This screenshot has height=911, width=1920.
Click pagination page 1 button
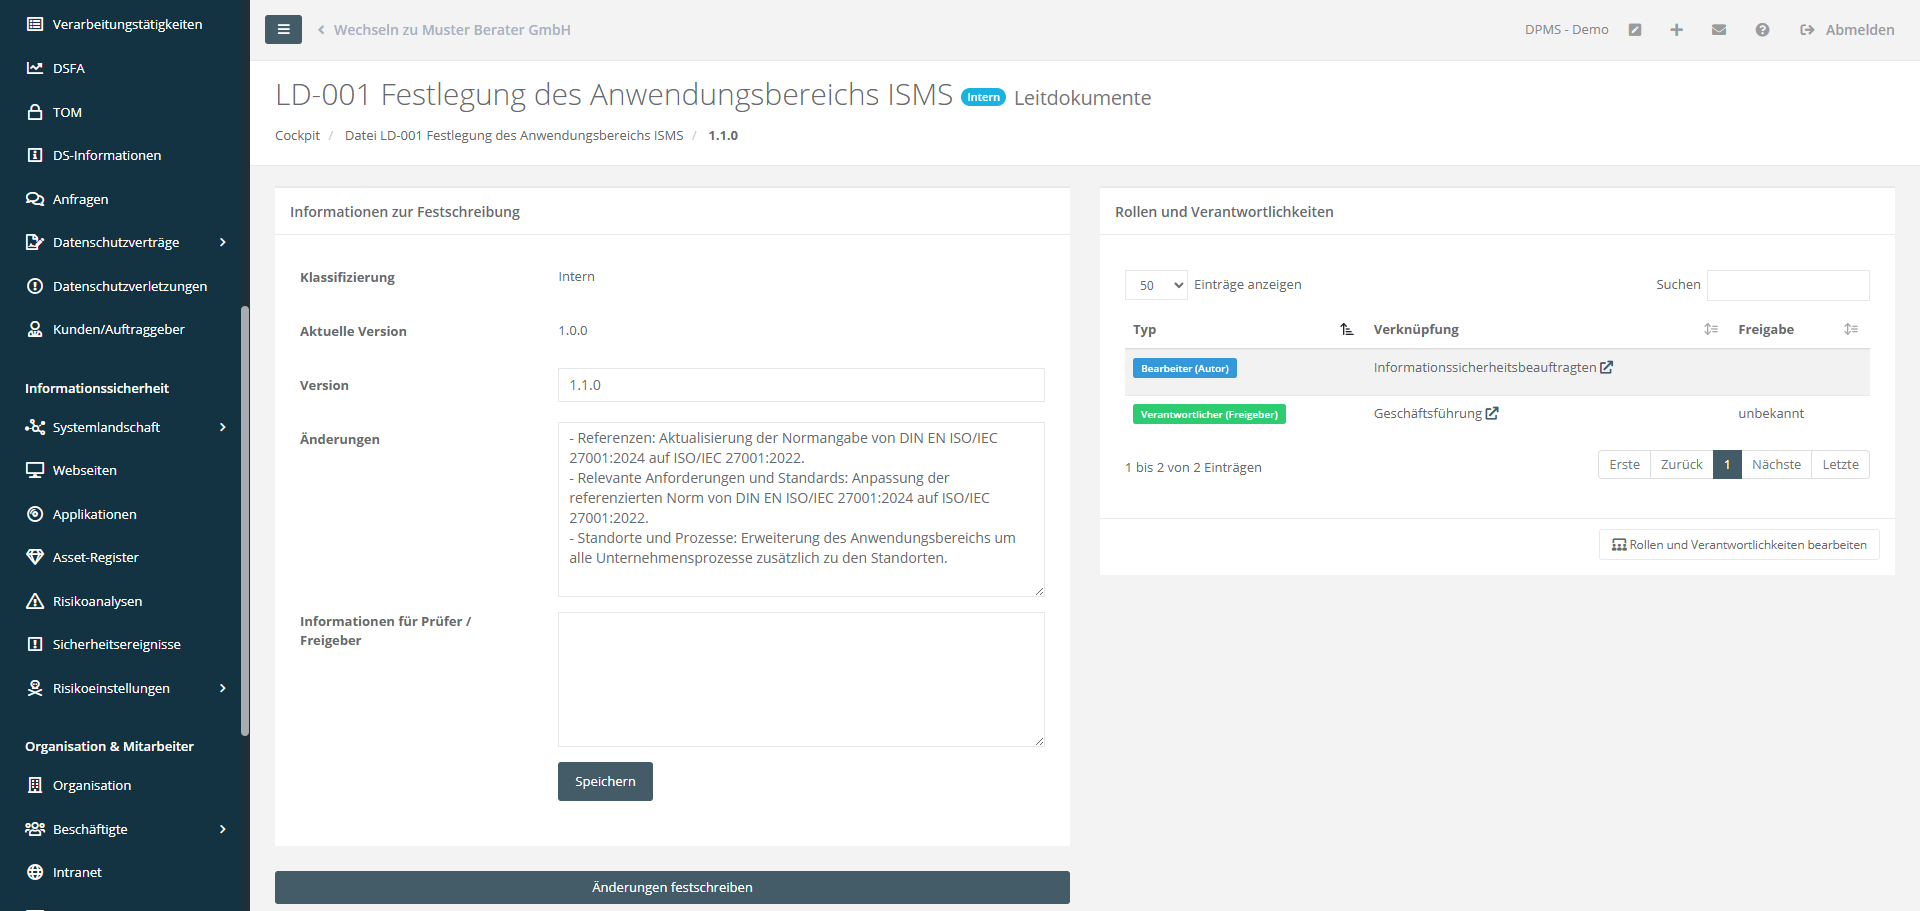tap(1727, 464)
